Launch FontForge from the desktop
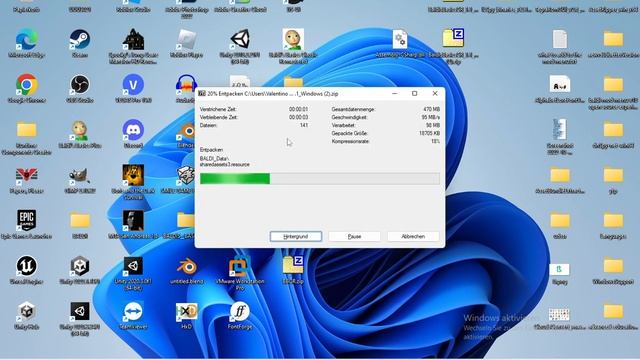 [x=240, y=311]
